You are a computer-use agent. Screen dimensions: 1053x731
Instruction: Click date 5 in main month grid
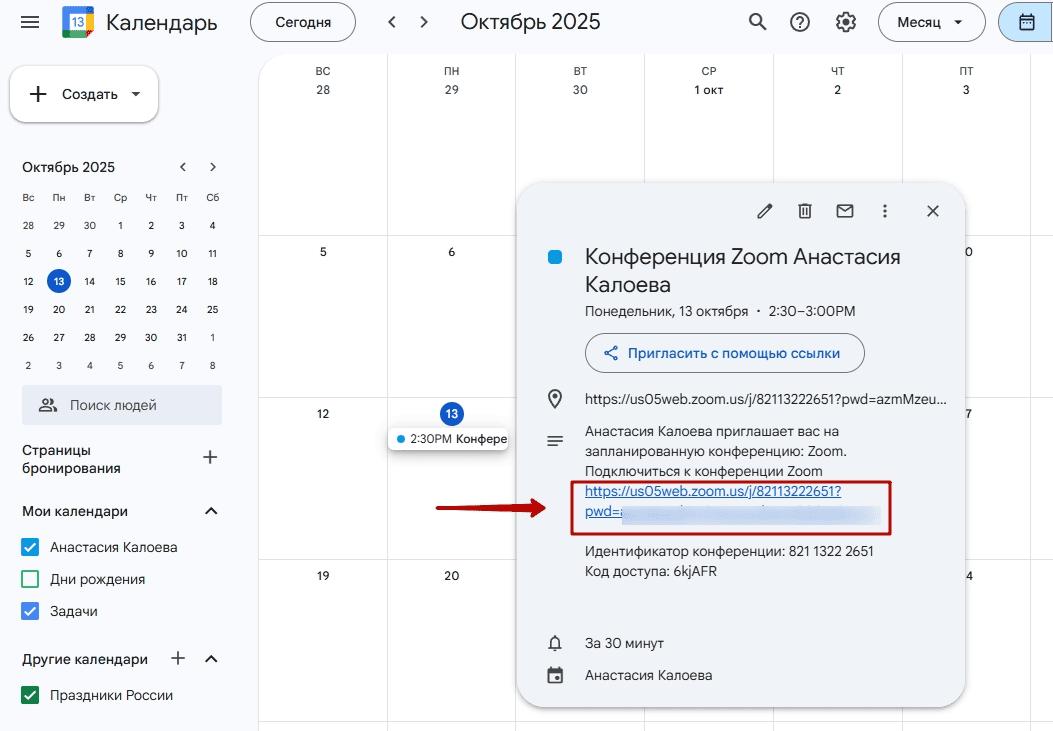tap(323, 252)
